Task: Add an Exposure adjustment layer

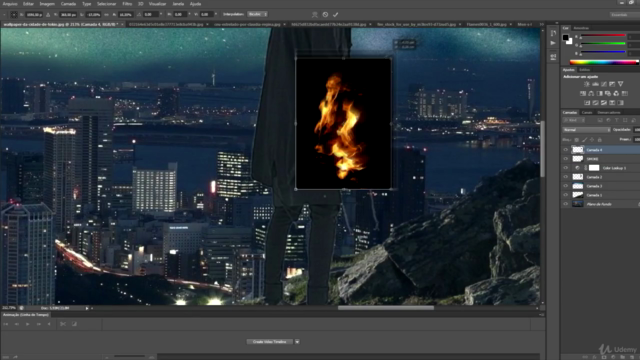Action: (612, 84)
